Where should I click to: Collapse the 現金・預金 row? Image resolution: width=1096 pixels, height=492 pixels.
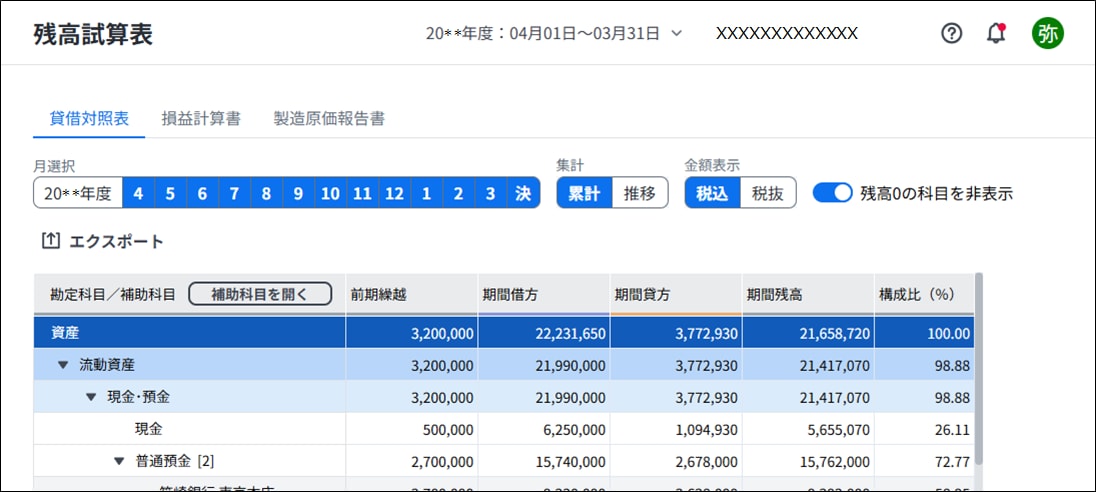click(91, 397)
